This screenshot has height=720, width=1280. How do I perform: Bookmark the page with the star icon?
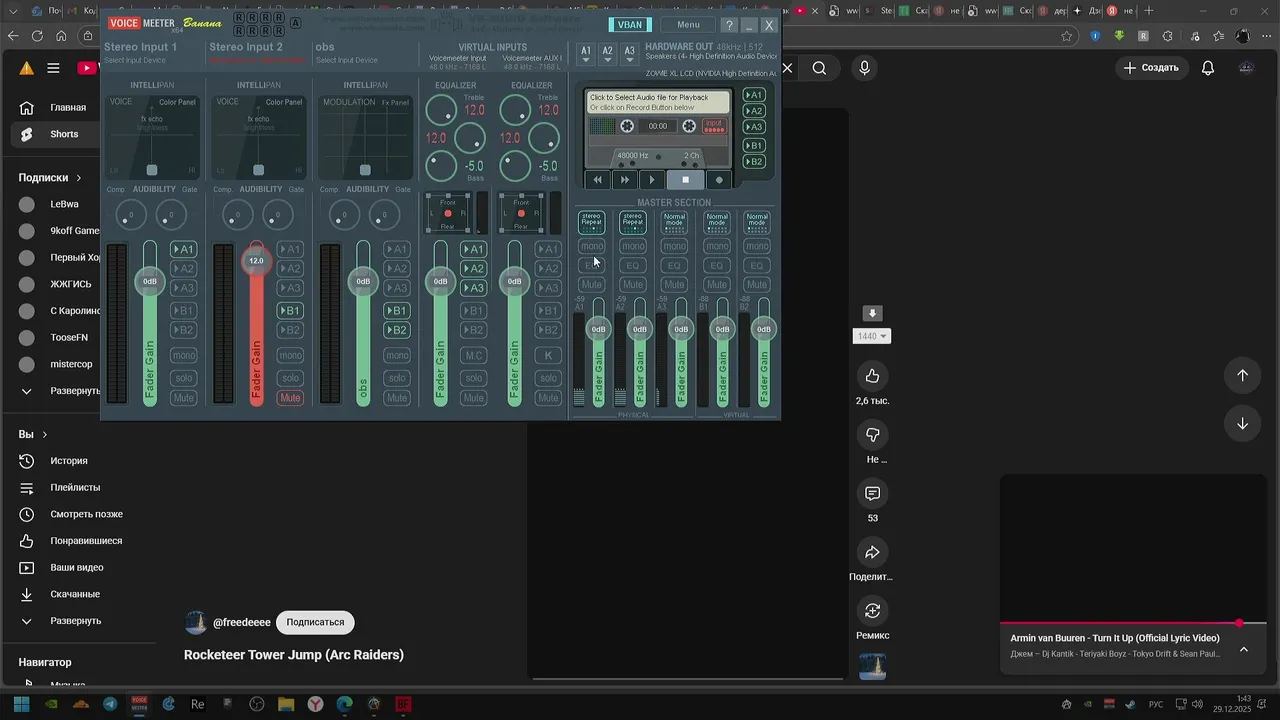click(1067, 36)
